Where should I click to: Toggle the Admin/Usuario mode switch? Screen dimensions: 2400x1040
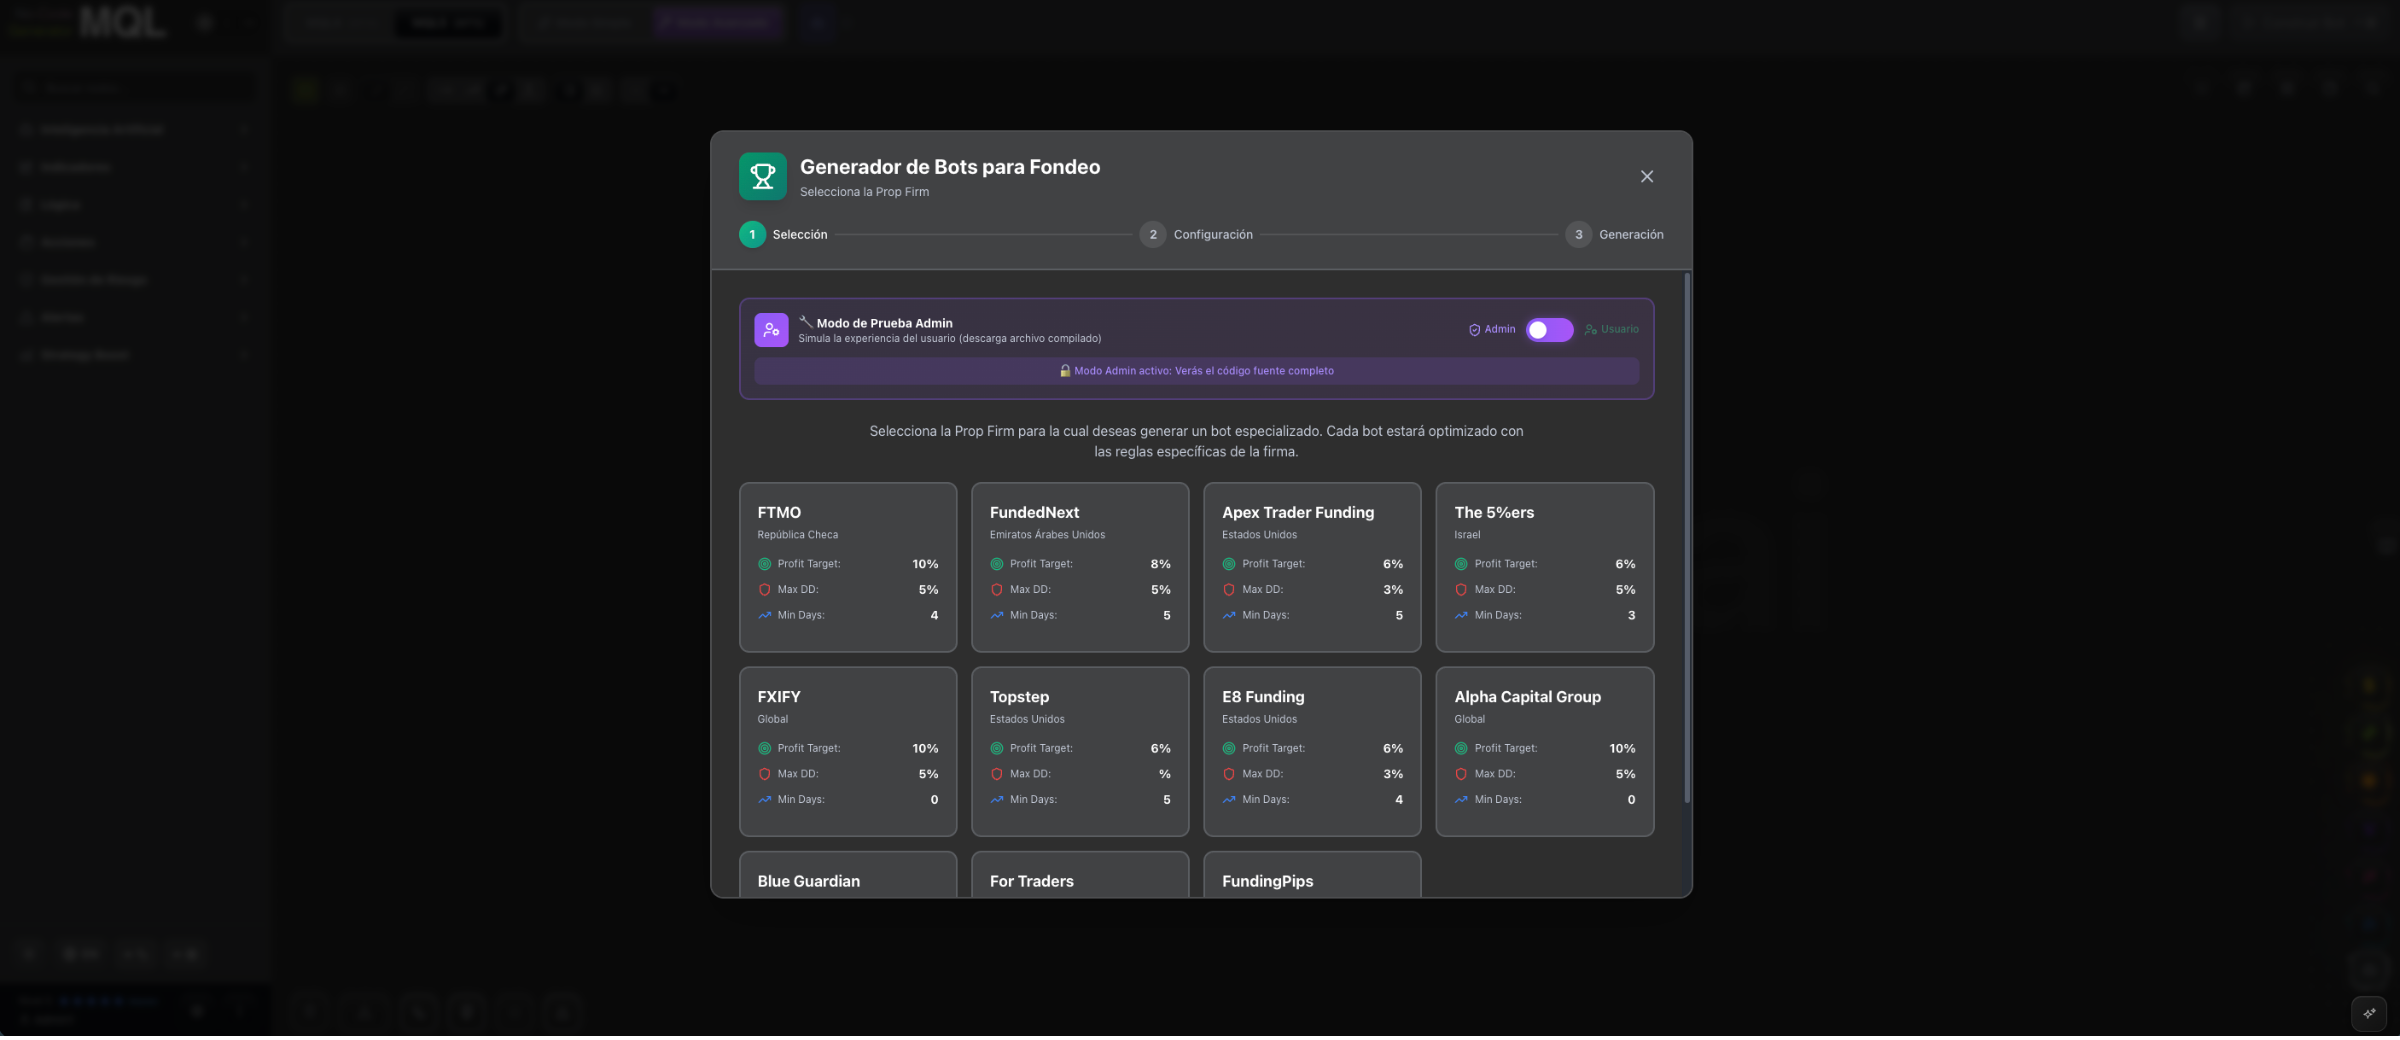coord(1549,329)
